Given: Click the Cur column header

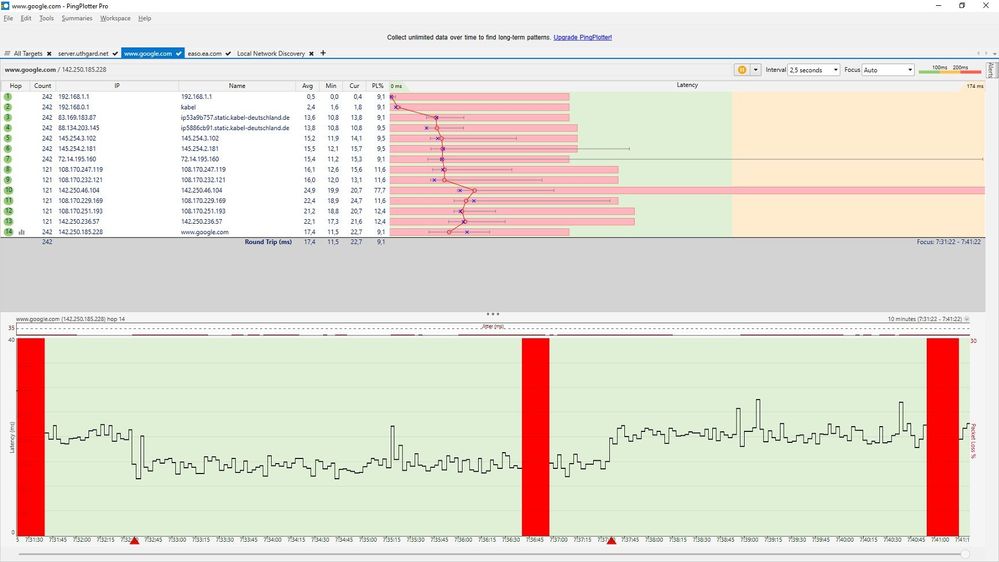Looking at the screenshot, I should coord(354,86).
